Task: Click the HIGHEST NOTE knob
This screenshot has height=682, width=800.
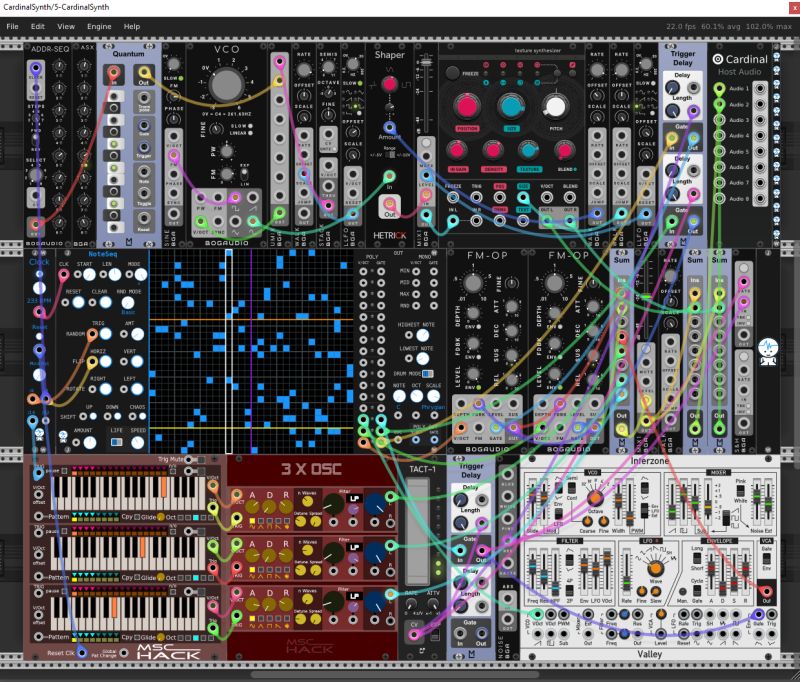Action: (x=422, y=335)
